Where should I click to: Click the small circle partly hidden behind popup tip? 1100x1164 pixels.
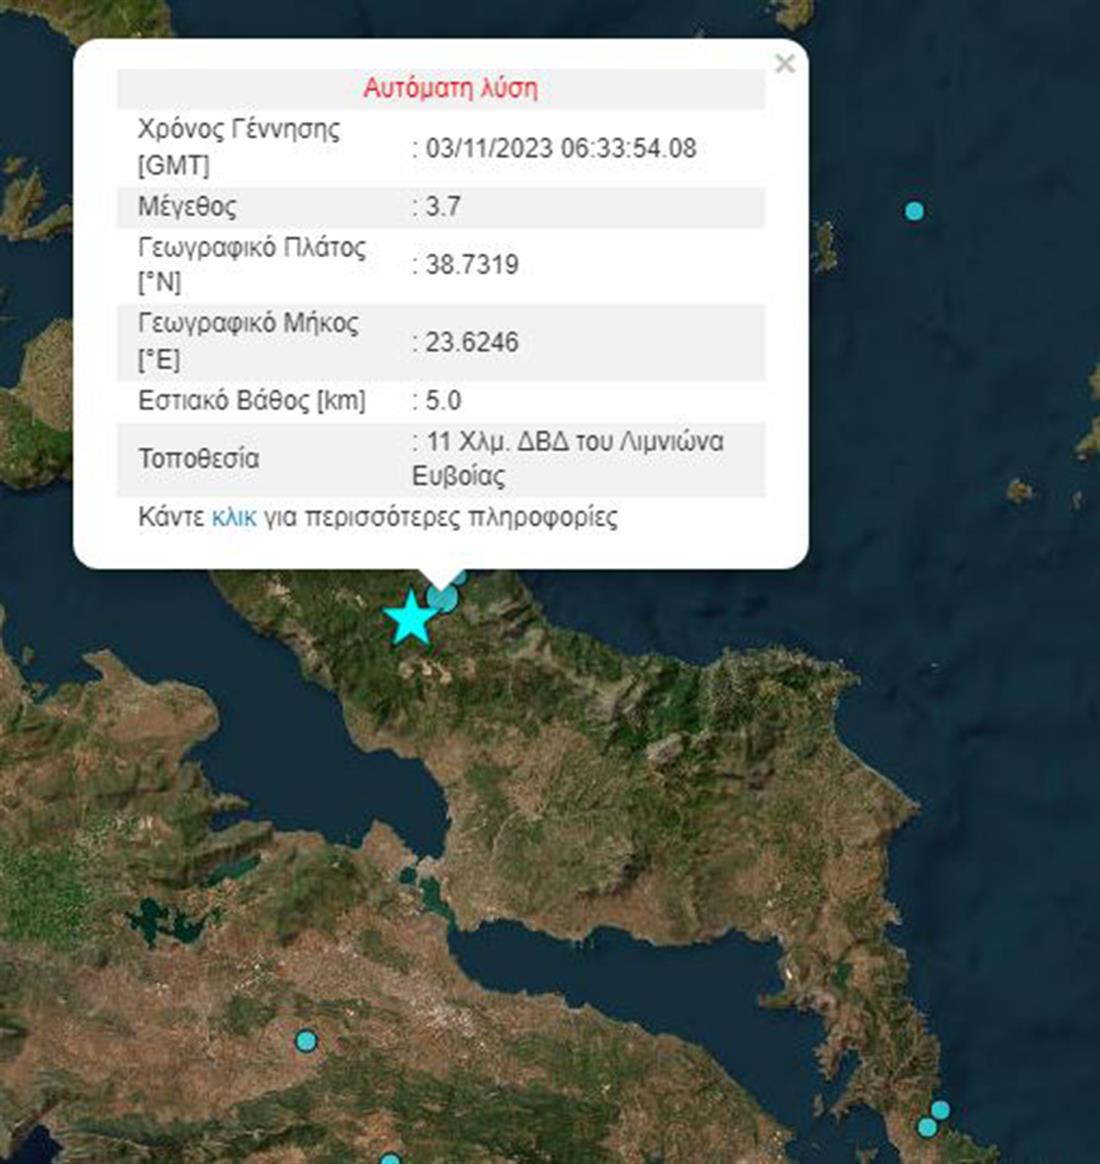click(459, 576)
